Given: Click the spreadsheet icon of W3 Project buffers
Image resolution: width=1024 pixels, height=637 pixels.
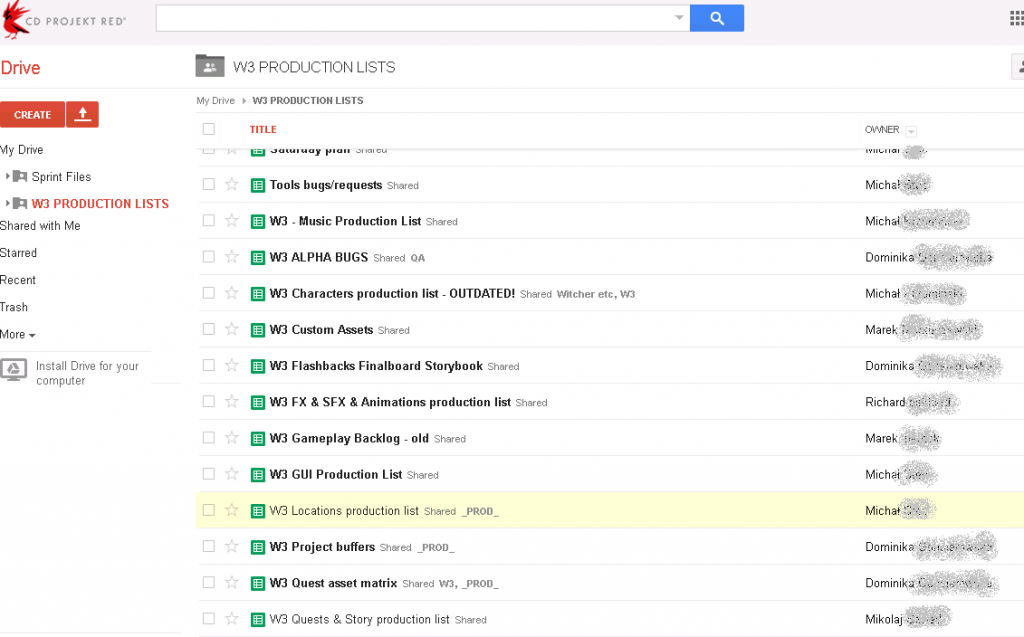Looking at the screenshot, I should [x=258, y=547].
